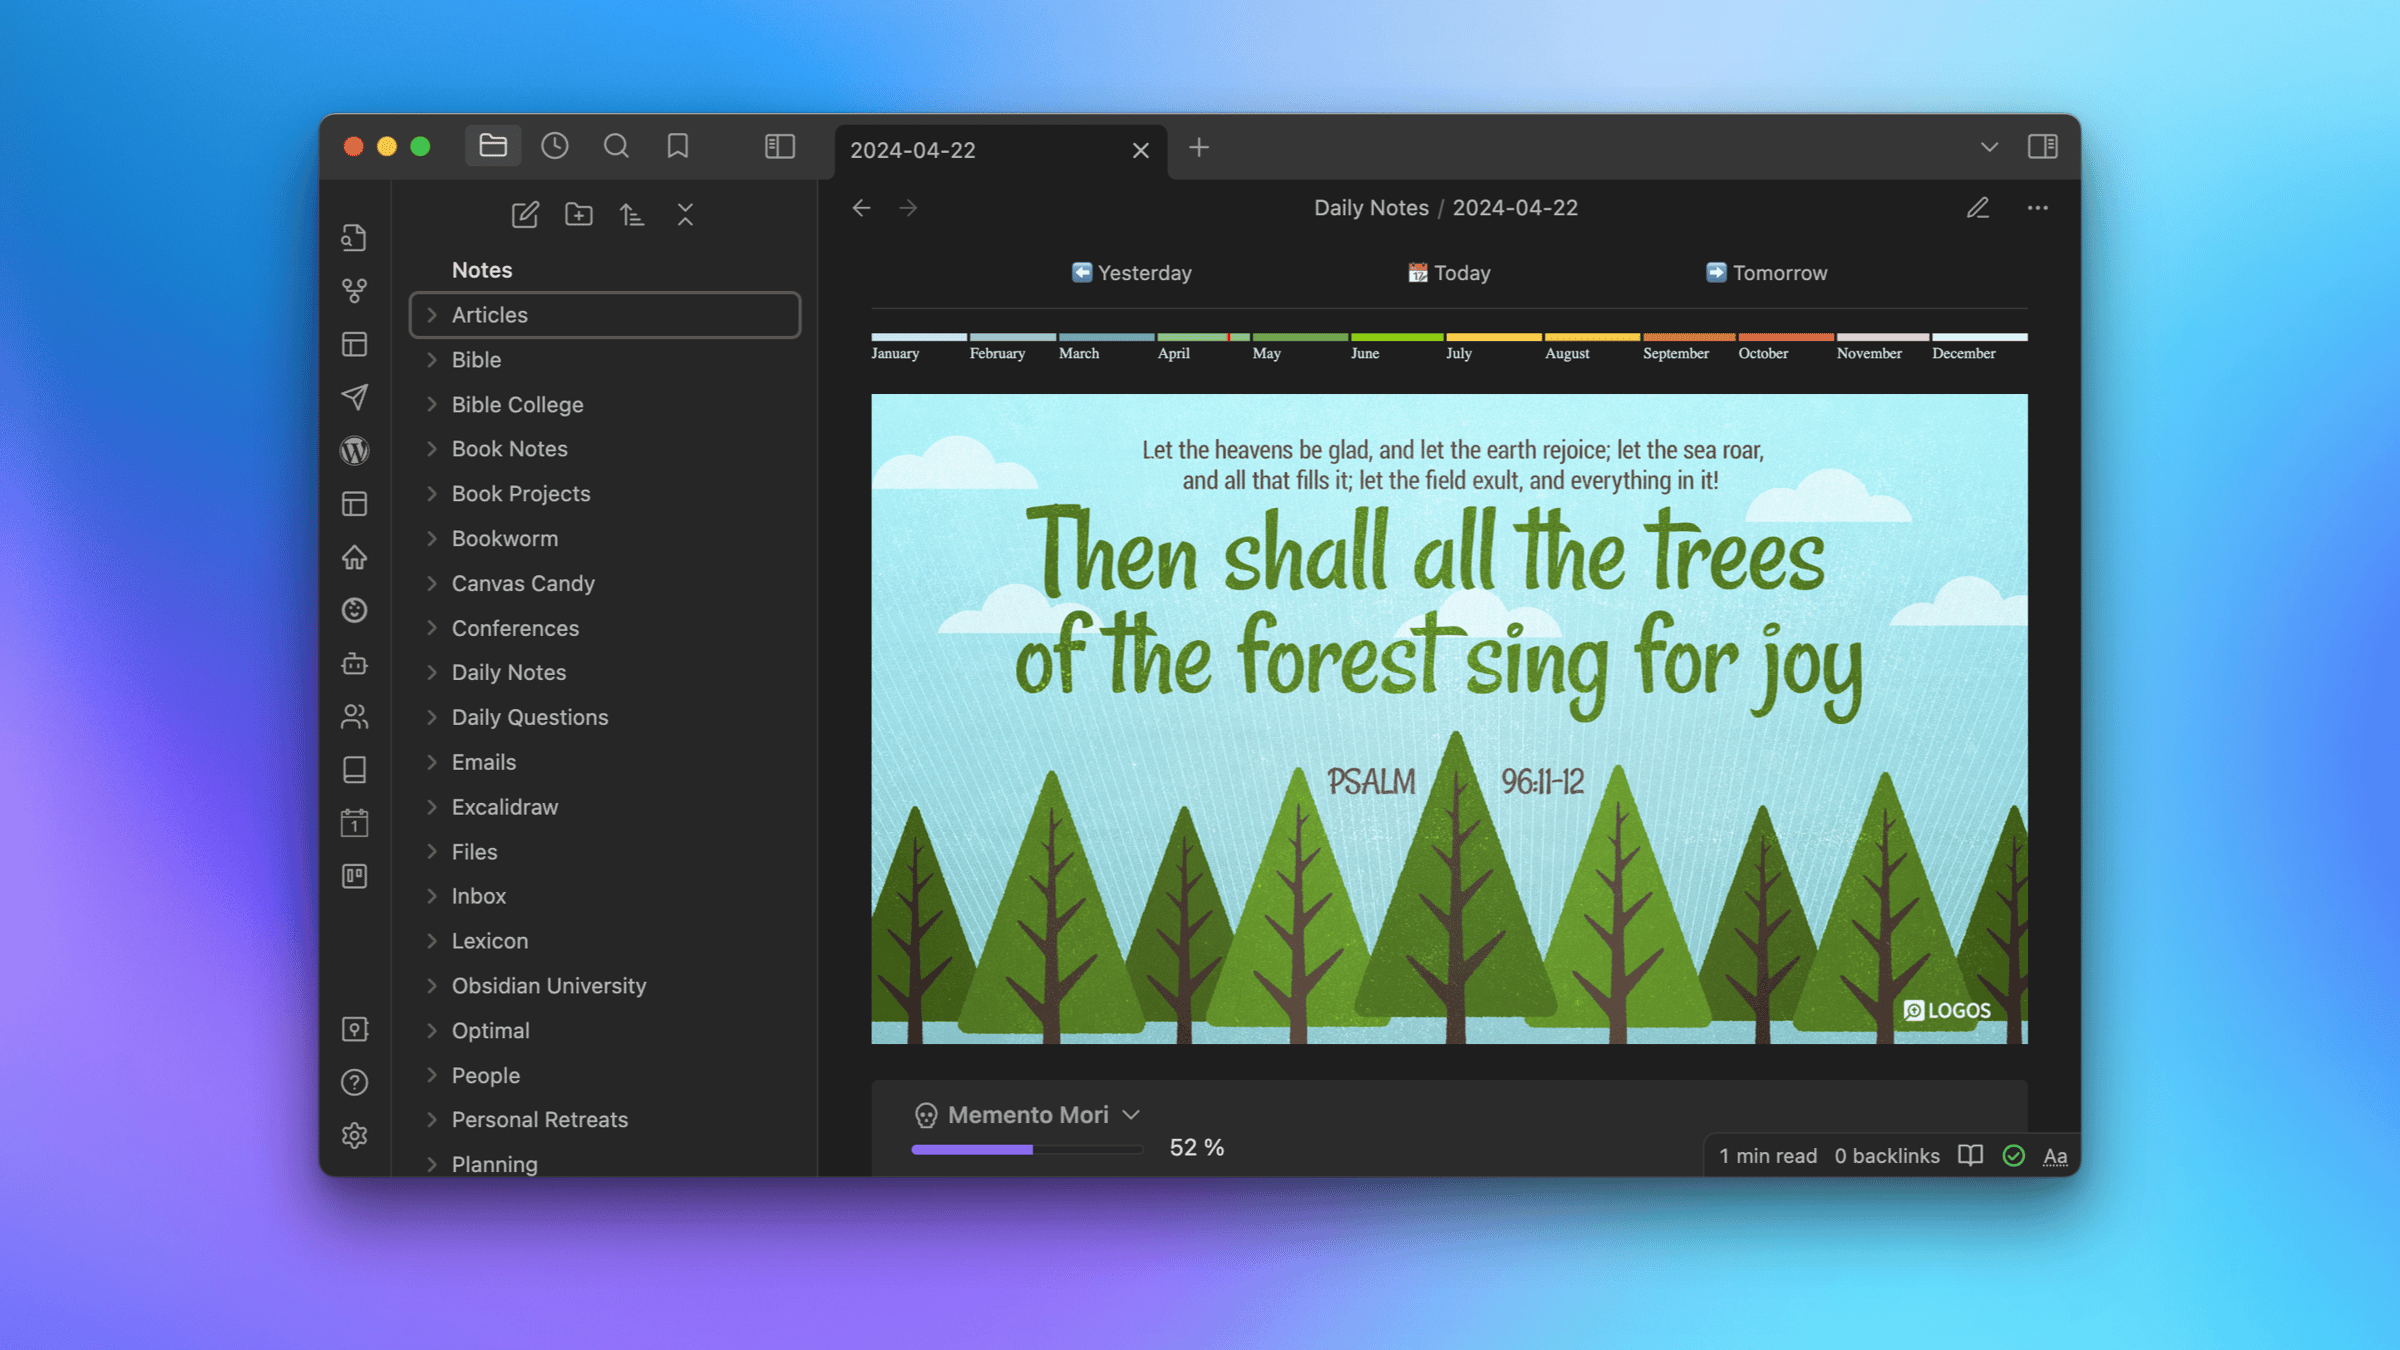Create a new folder

578,214
